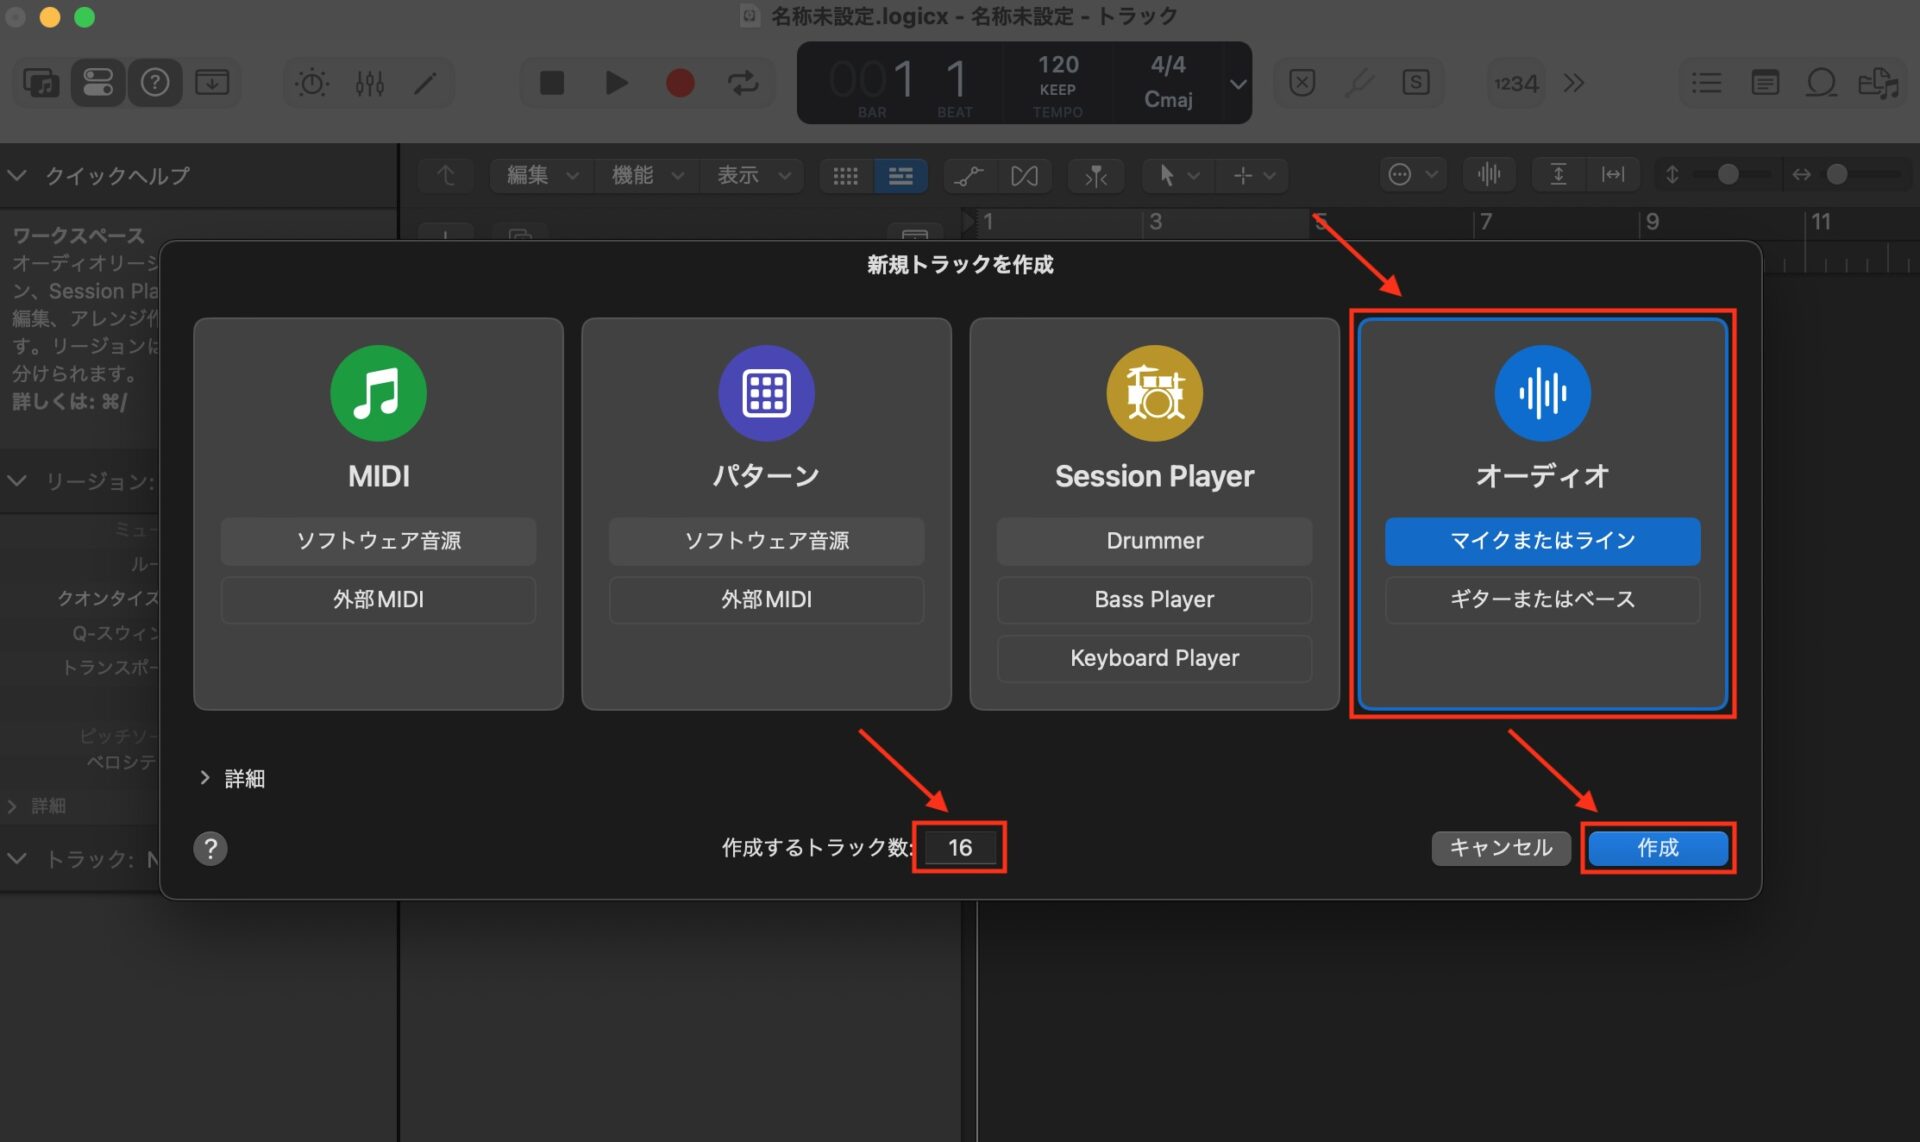Open Smart Controls dial icon
Screen dimensions: 1920x1142
[312, 83]
